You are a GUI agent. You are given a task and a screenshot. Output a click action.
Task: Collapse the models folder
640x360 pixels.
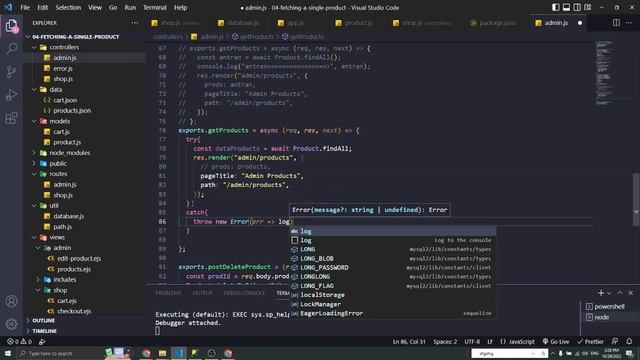[34, 121]
